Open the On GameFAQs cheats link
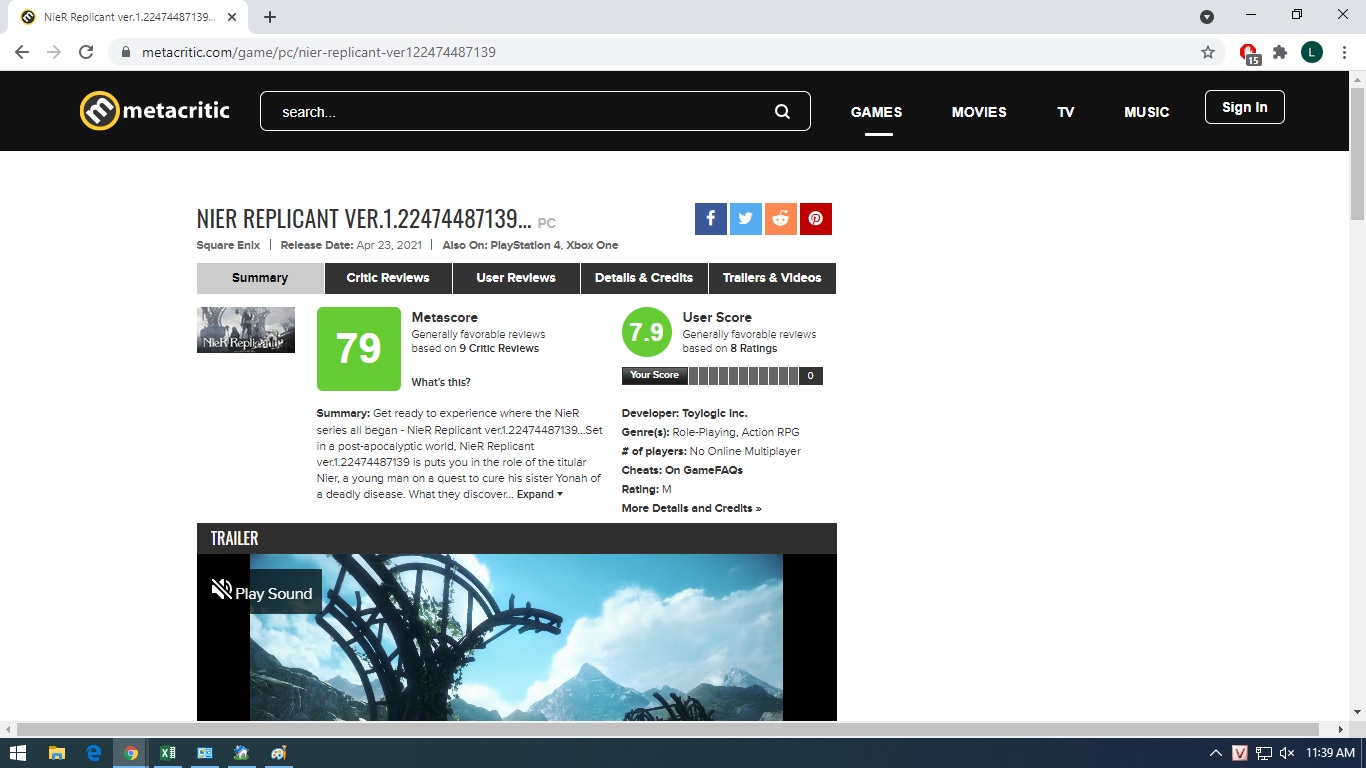1366x768 pixels. pos(704,470)
